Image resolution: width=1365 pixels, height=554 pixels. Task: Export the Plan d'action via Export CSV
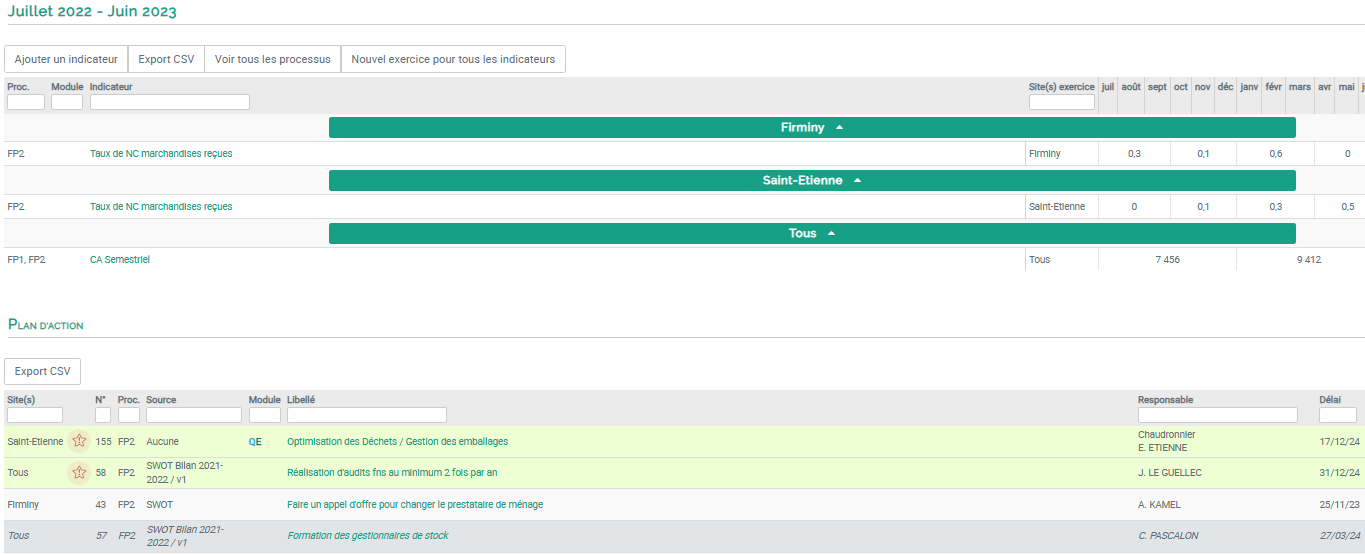(43, 371)
